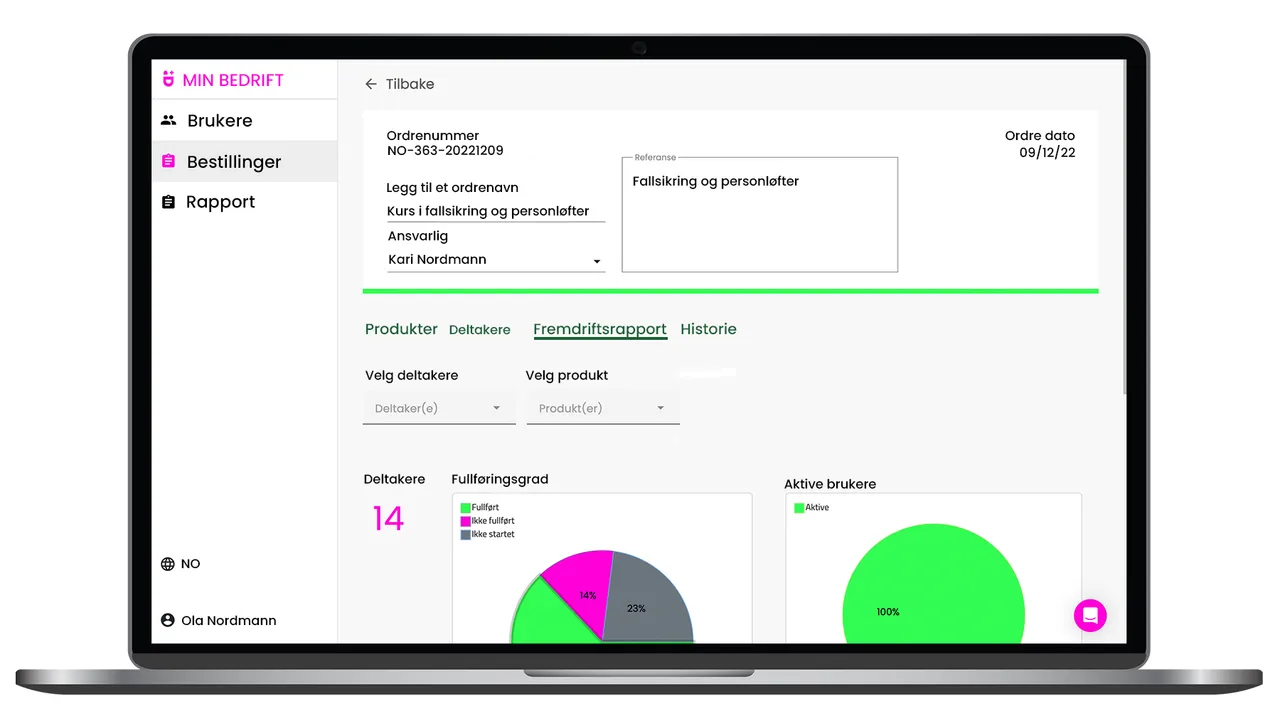Expand the Produkt(er) dropdown

click(x=603, y=408)
